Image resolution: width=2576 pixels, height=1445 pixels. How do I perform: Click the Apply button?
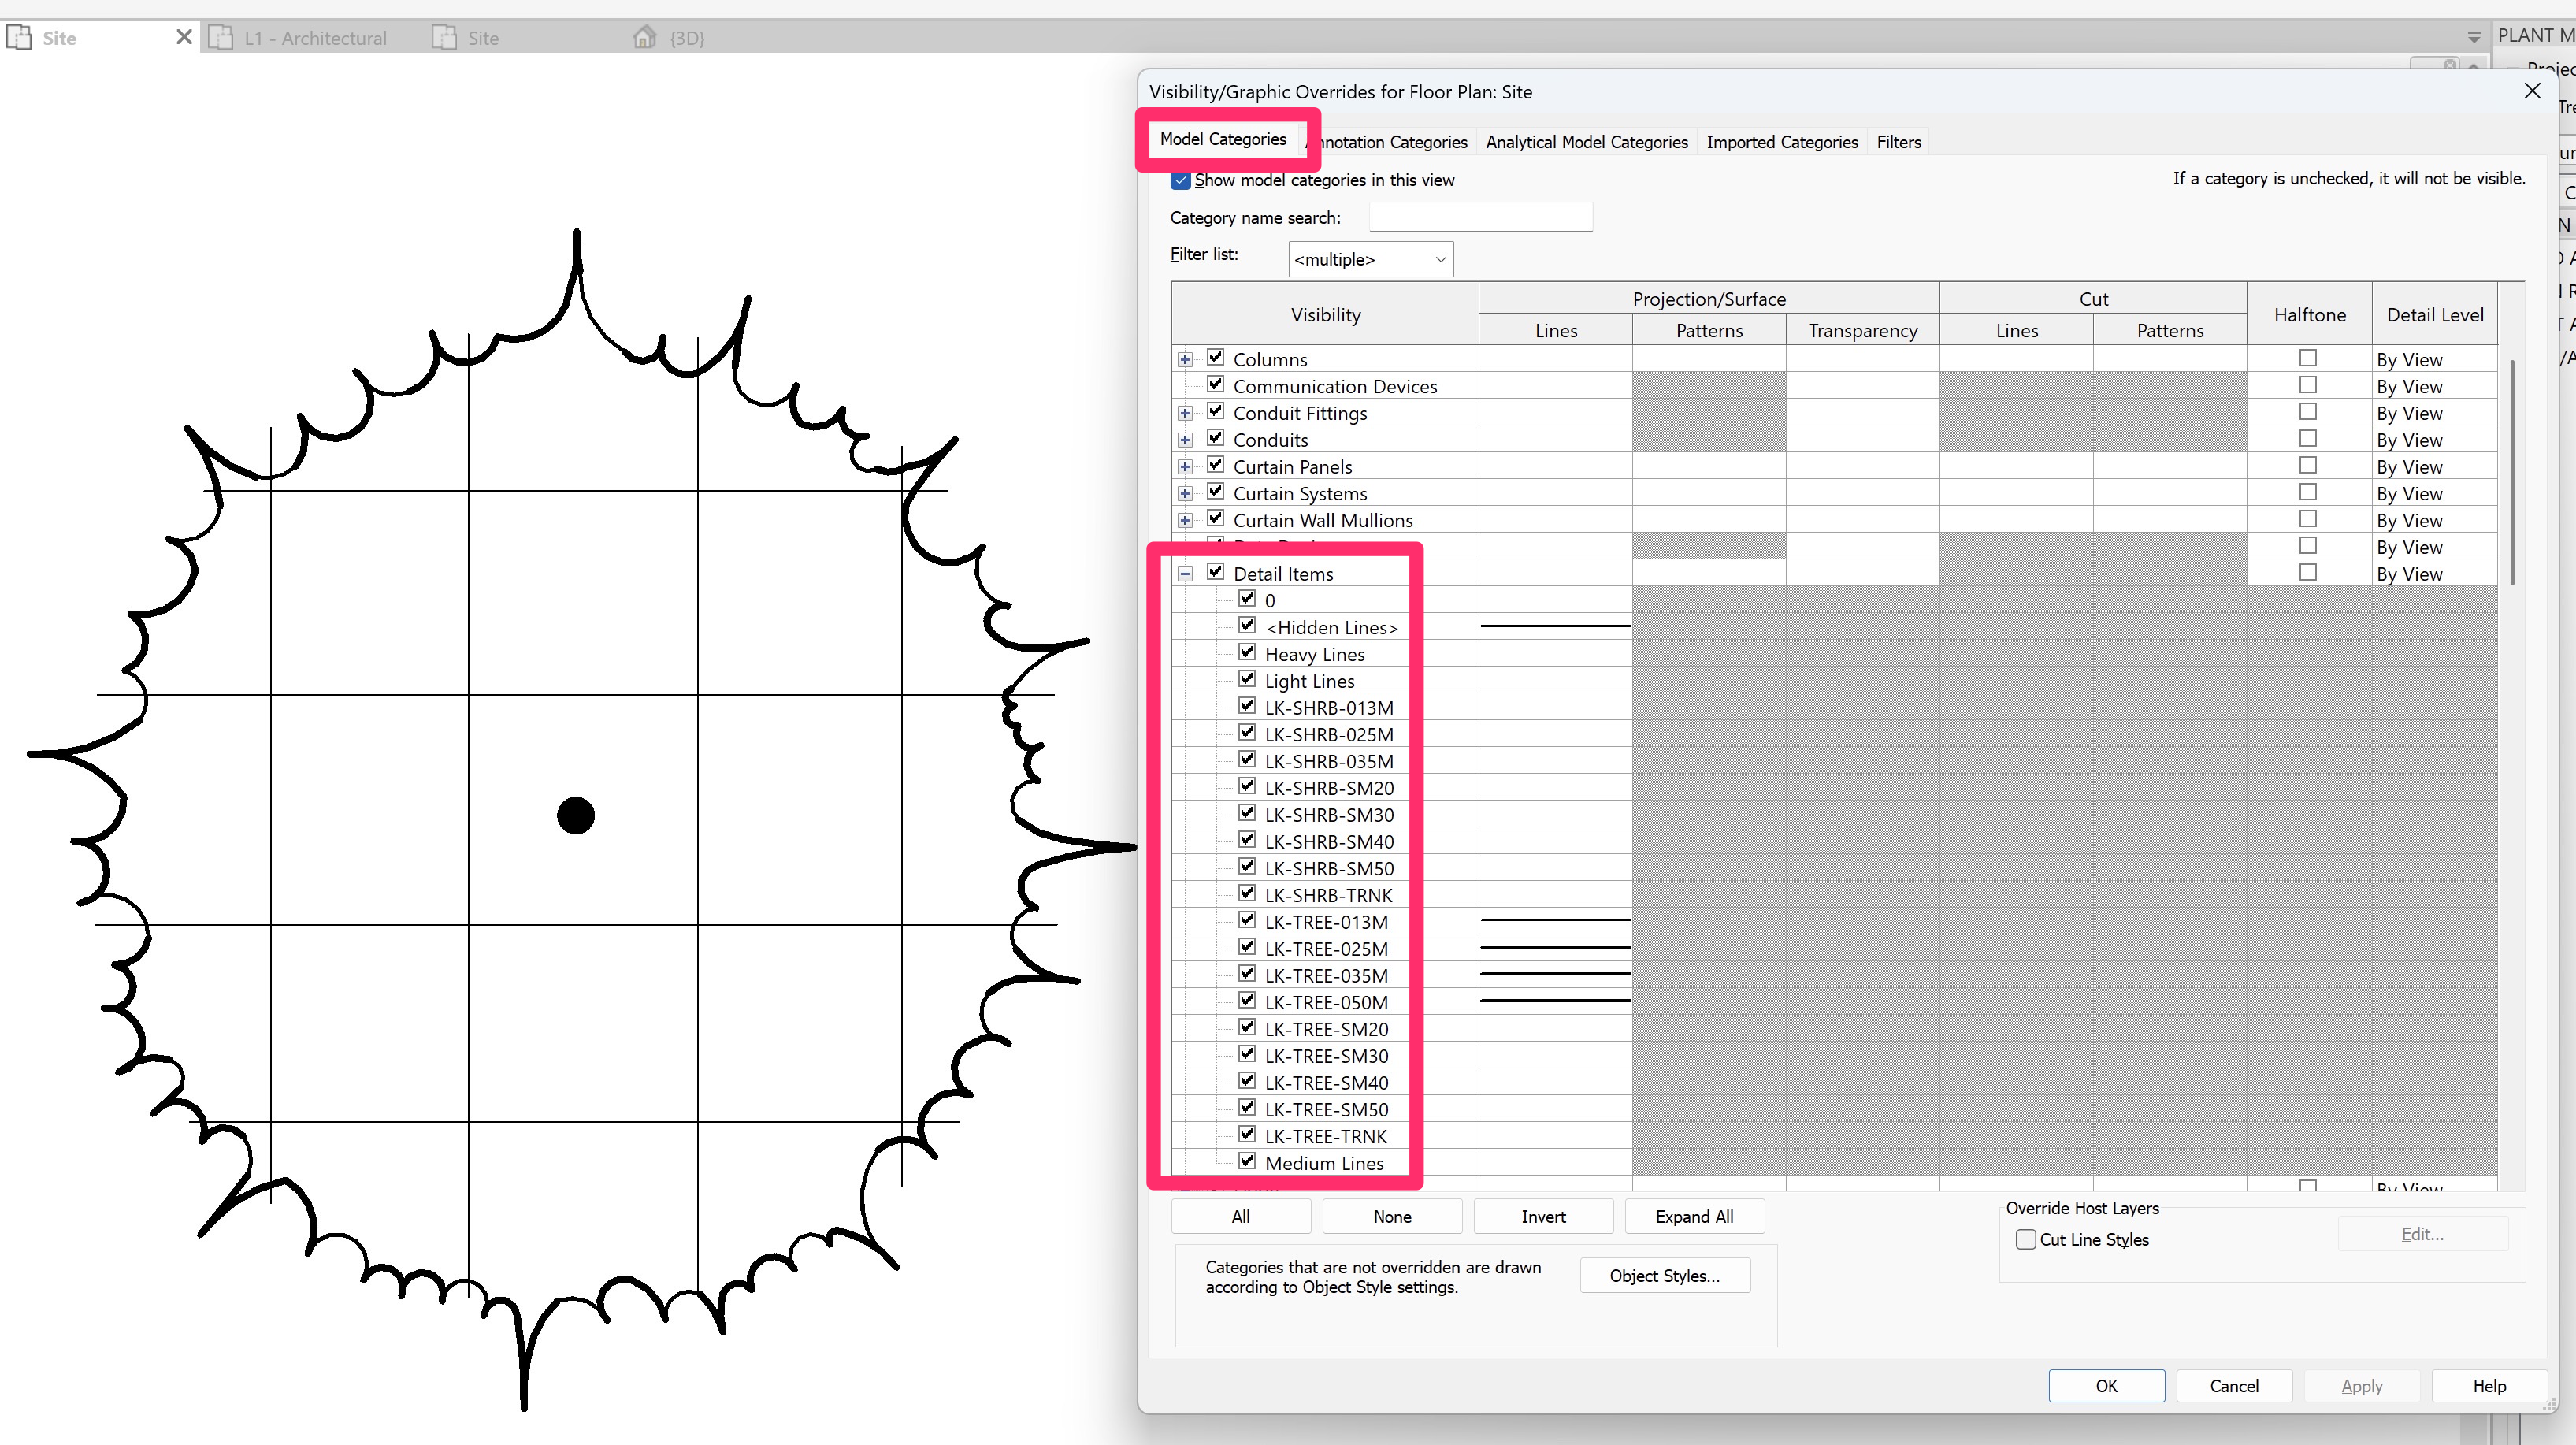[2361, 1385]
